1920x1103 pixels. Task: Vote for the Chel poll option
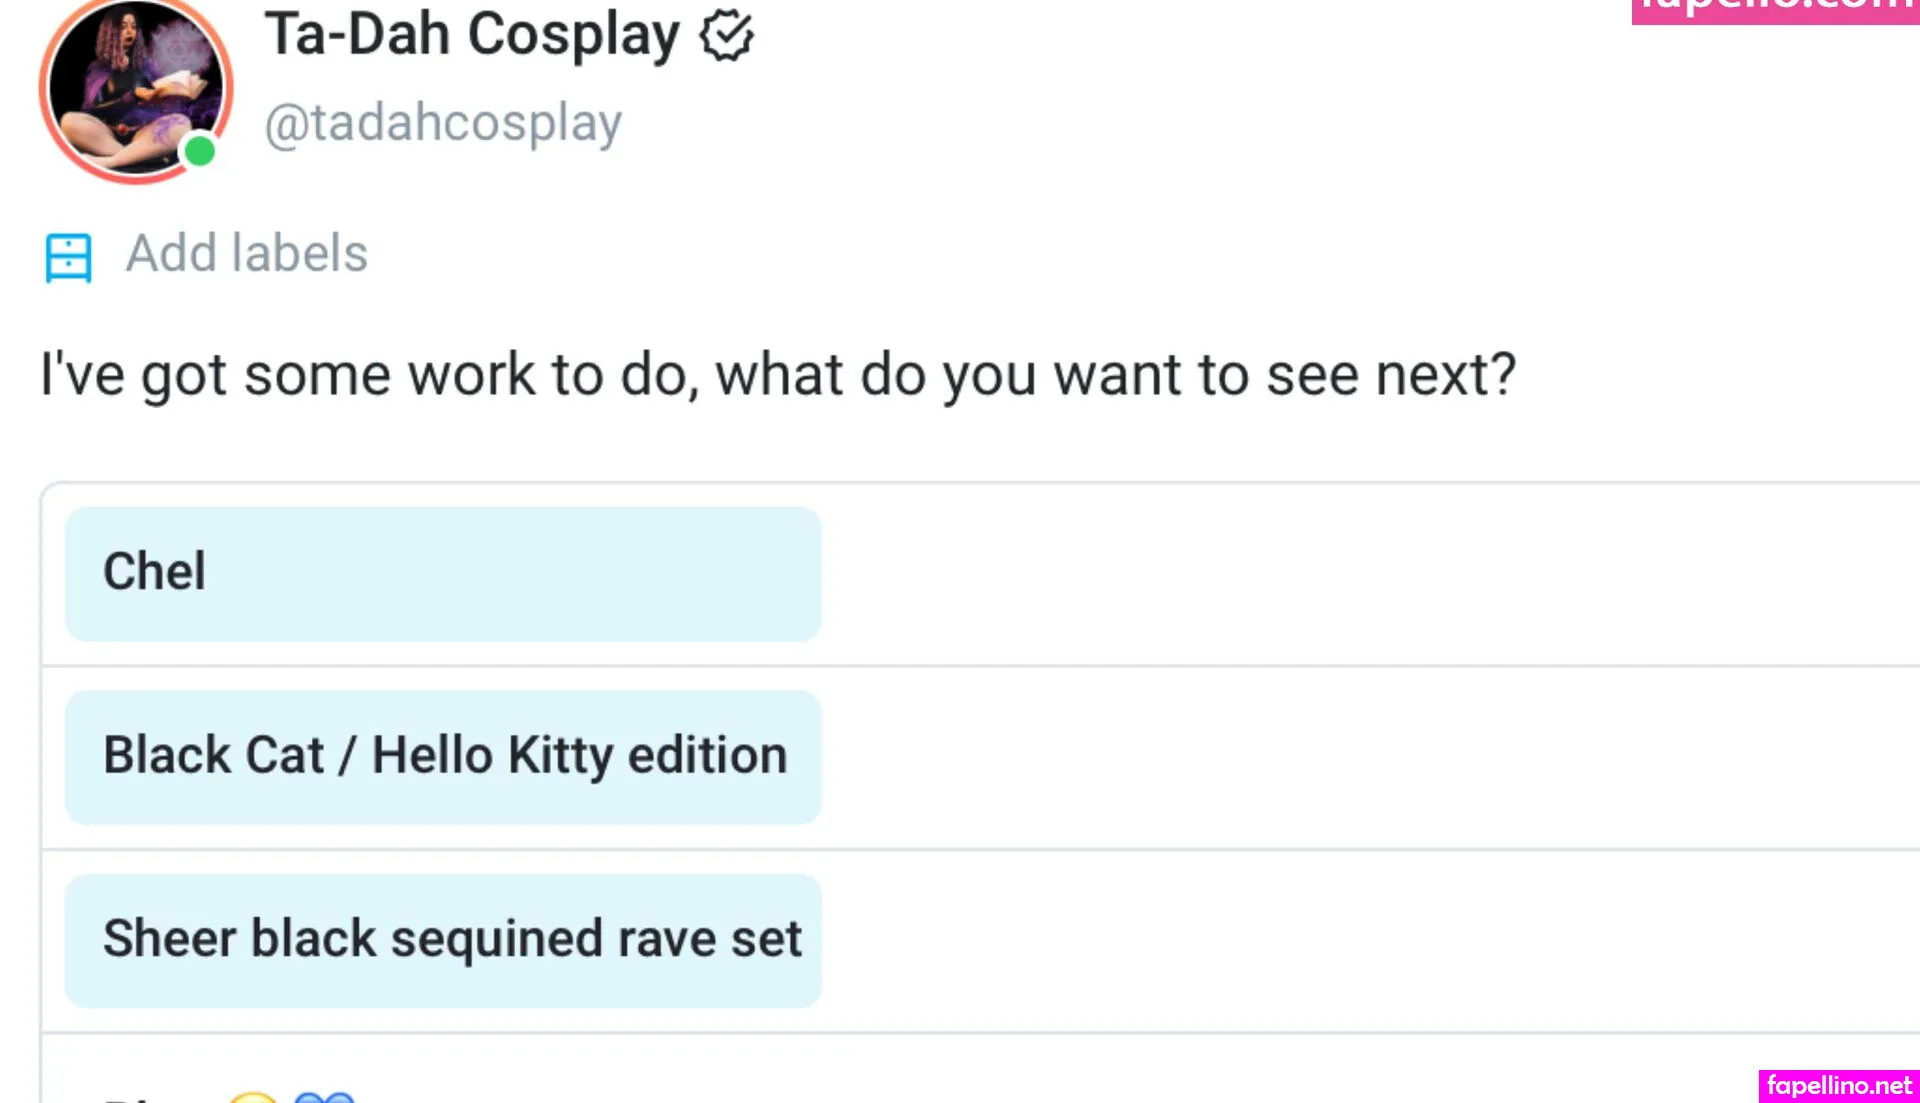pos(442,573)
